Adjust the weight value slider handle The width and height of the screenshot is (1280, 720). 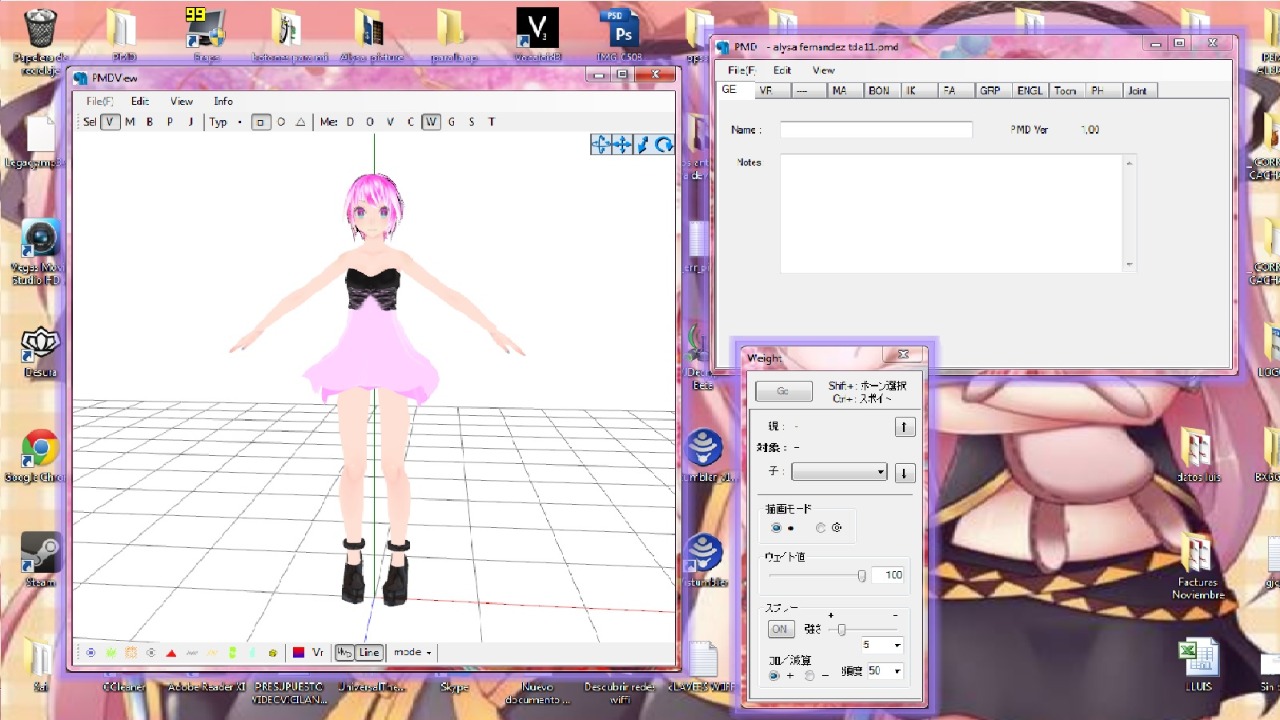pos(862,575)
